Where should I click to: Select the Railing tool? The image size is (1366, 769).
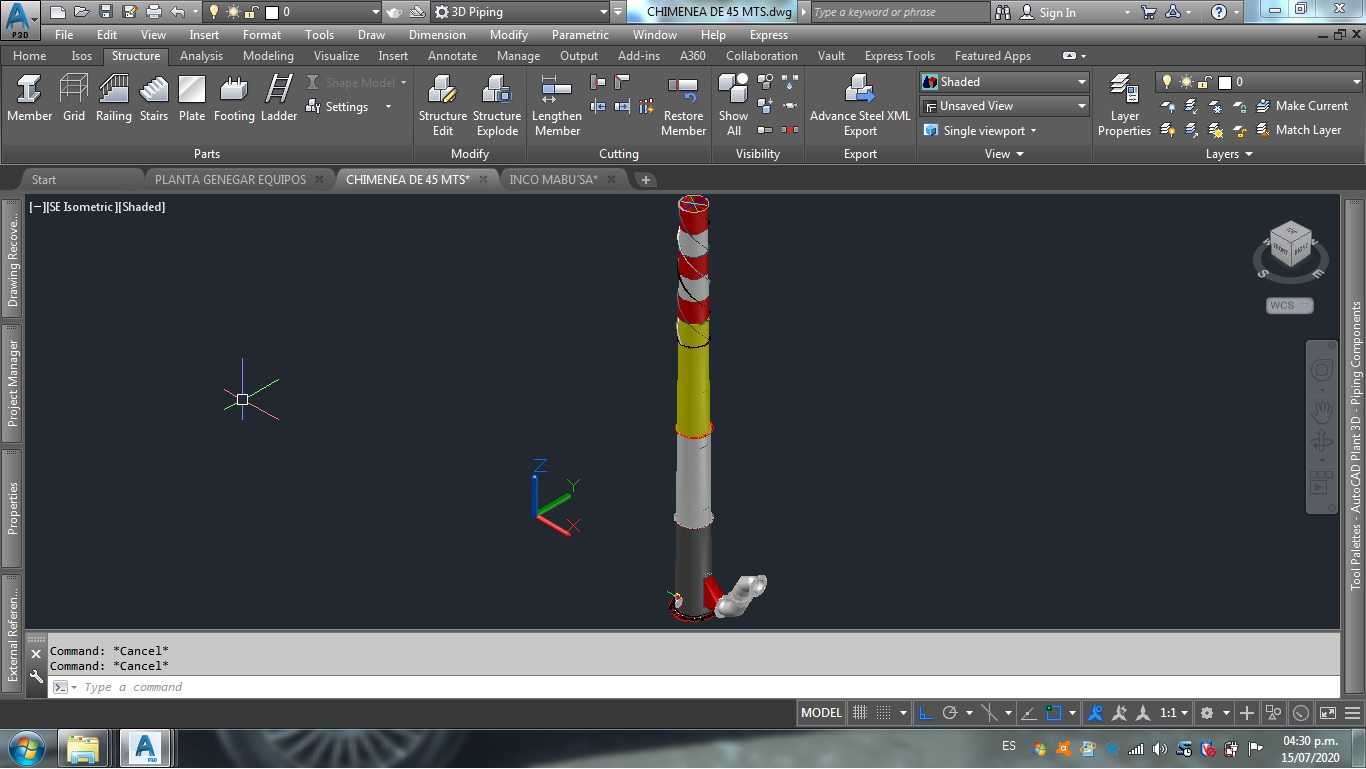point(113,98)
